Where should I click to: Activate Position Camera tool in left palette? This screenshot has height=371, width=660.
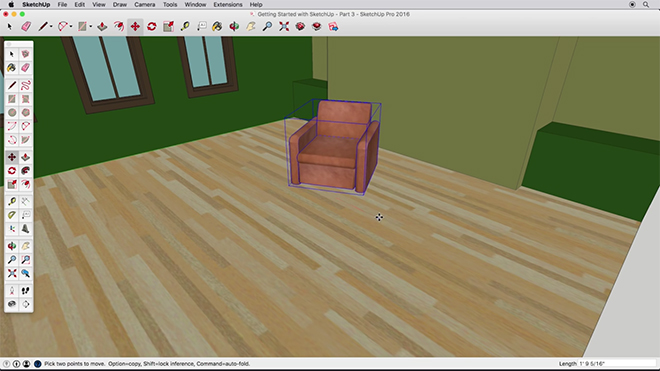point(12,291)
